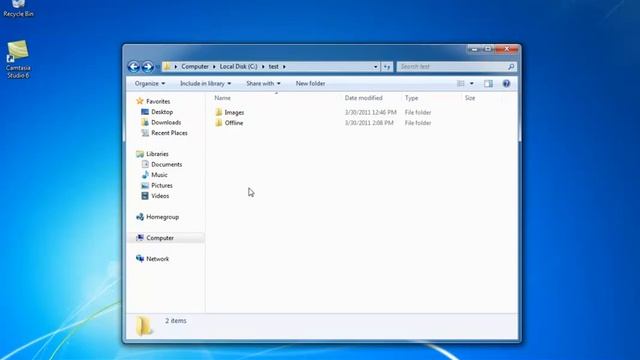640x360 pixels.
Task: Show the preview pane
Action: point(488,83)
